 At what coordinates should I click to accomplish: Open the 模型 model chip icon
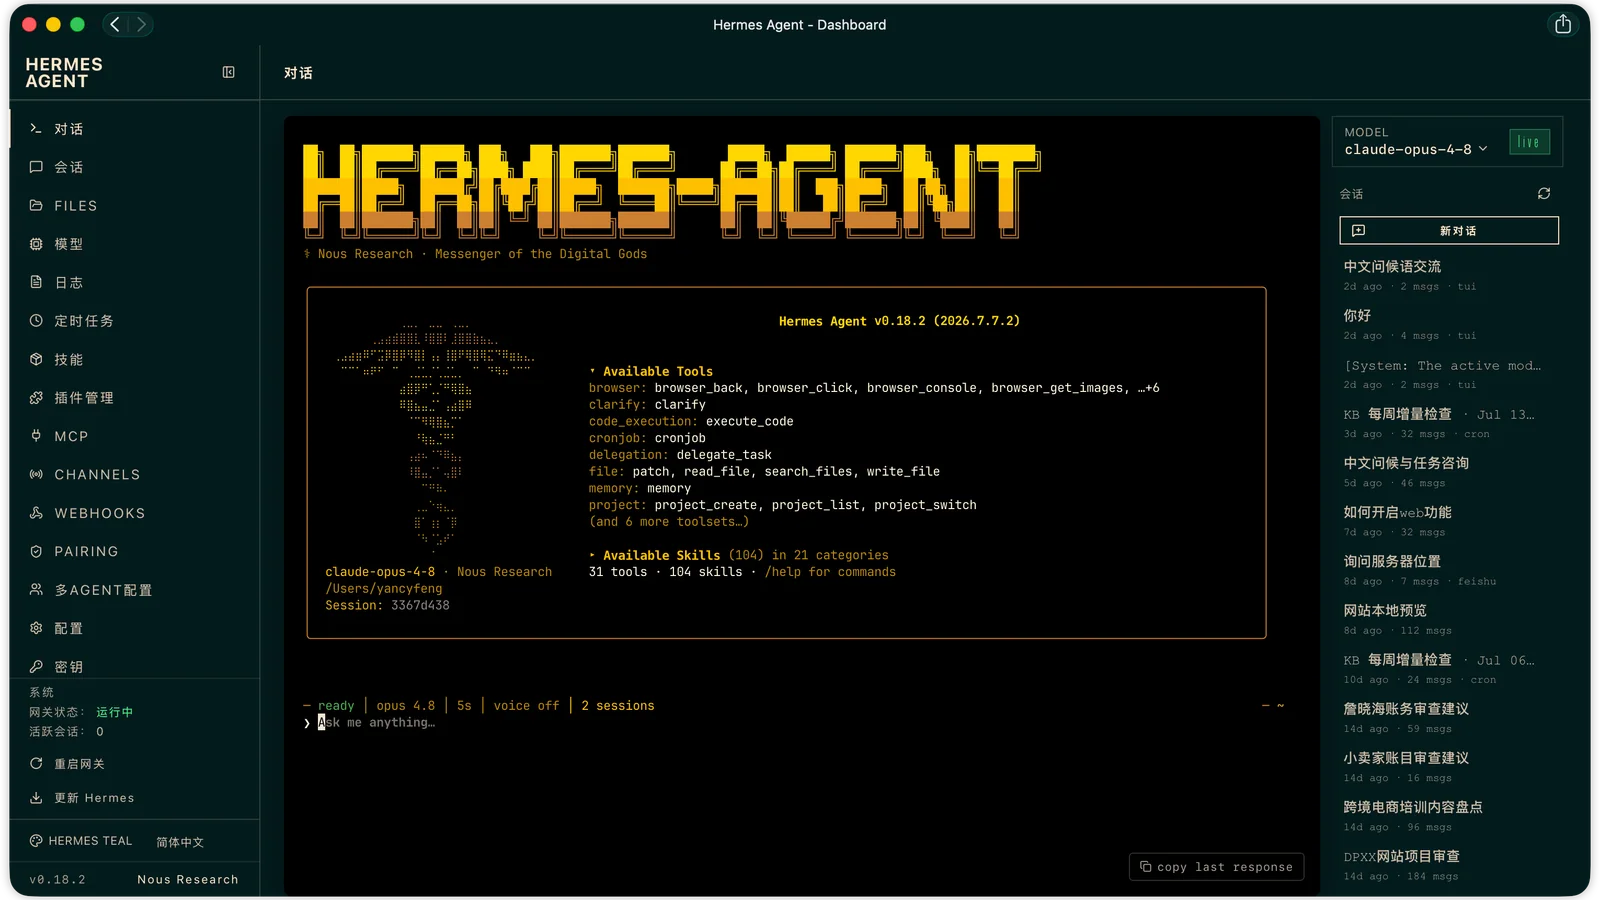[x=36, y=244]
